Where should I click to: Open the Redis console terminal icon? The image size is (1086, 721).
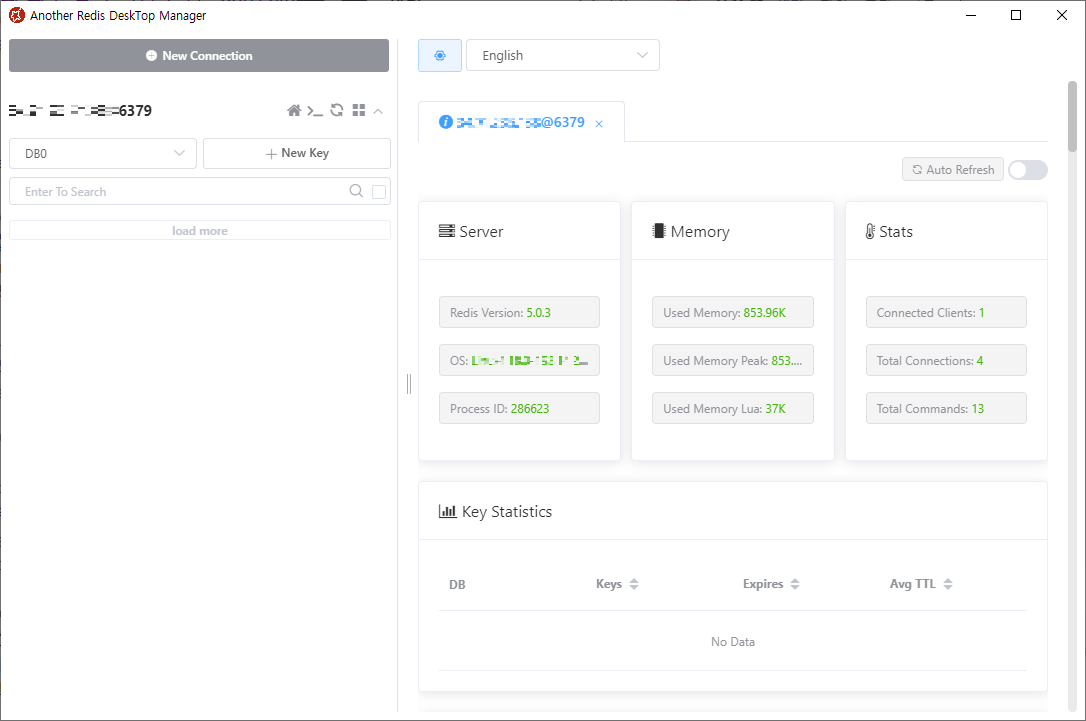(x=315, y=111)
